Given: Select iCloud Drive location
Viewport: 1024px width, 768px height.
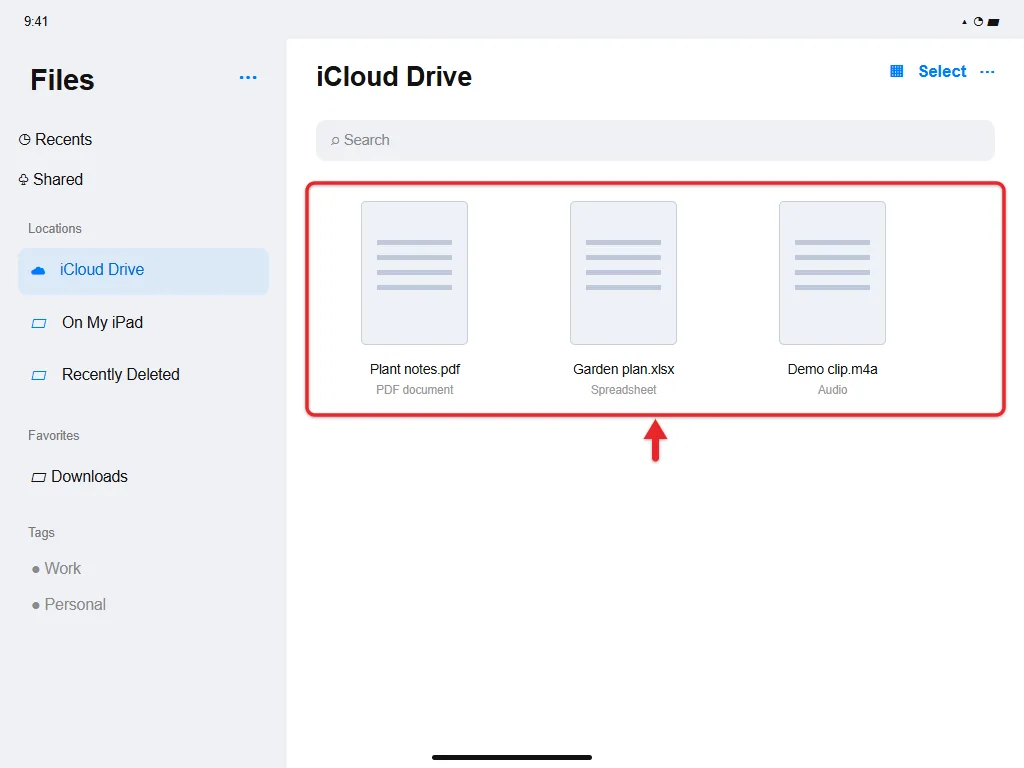Looking at the screenshot, I should pos(143,270).
